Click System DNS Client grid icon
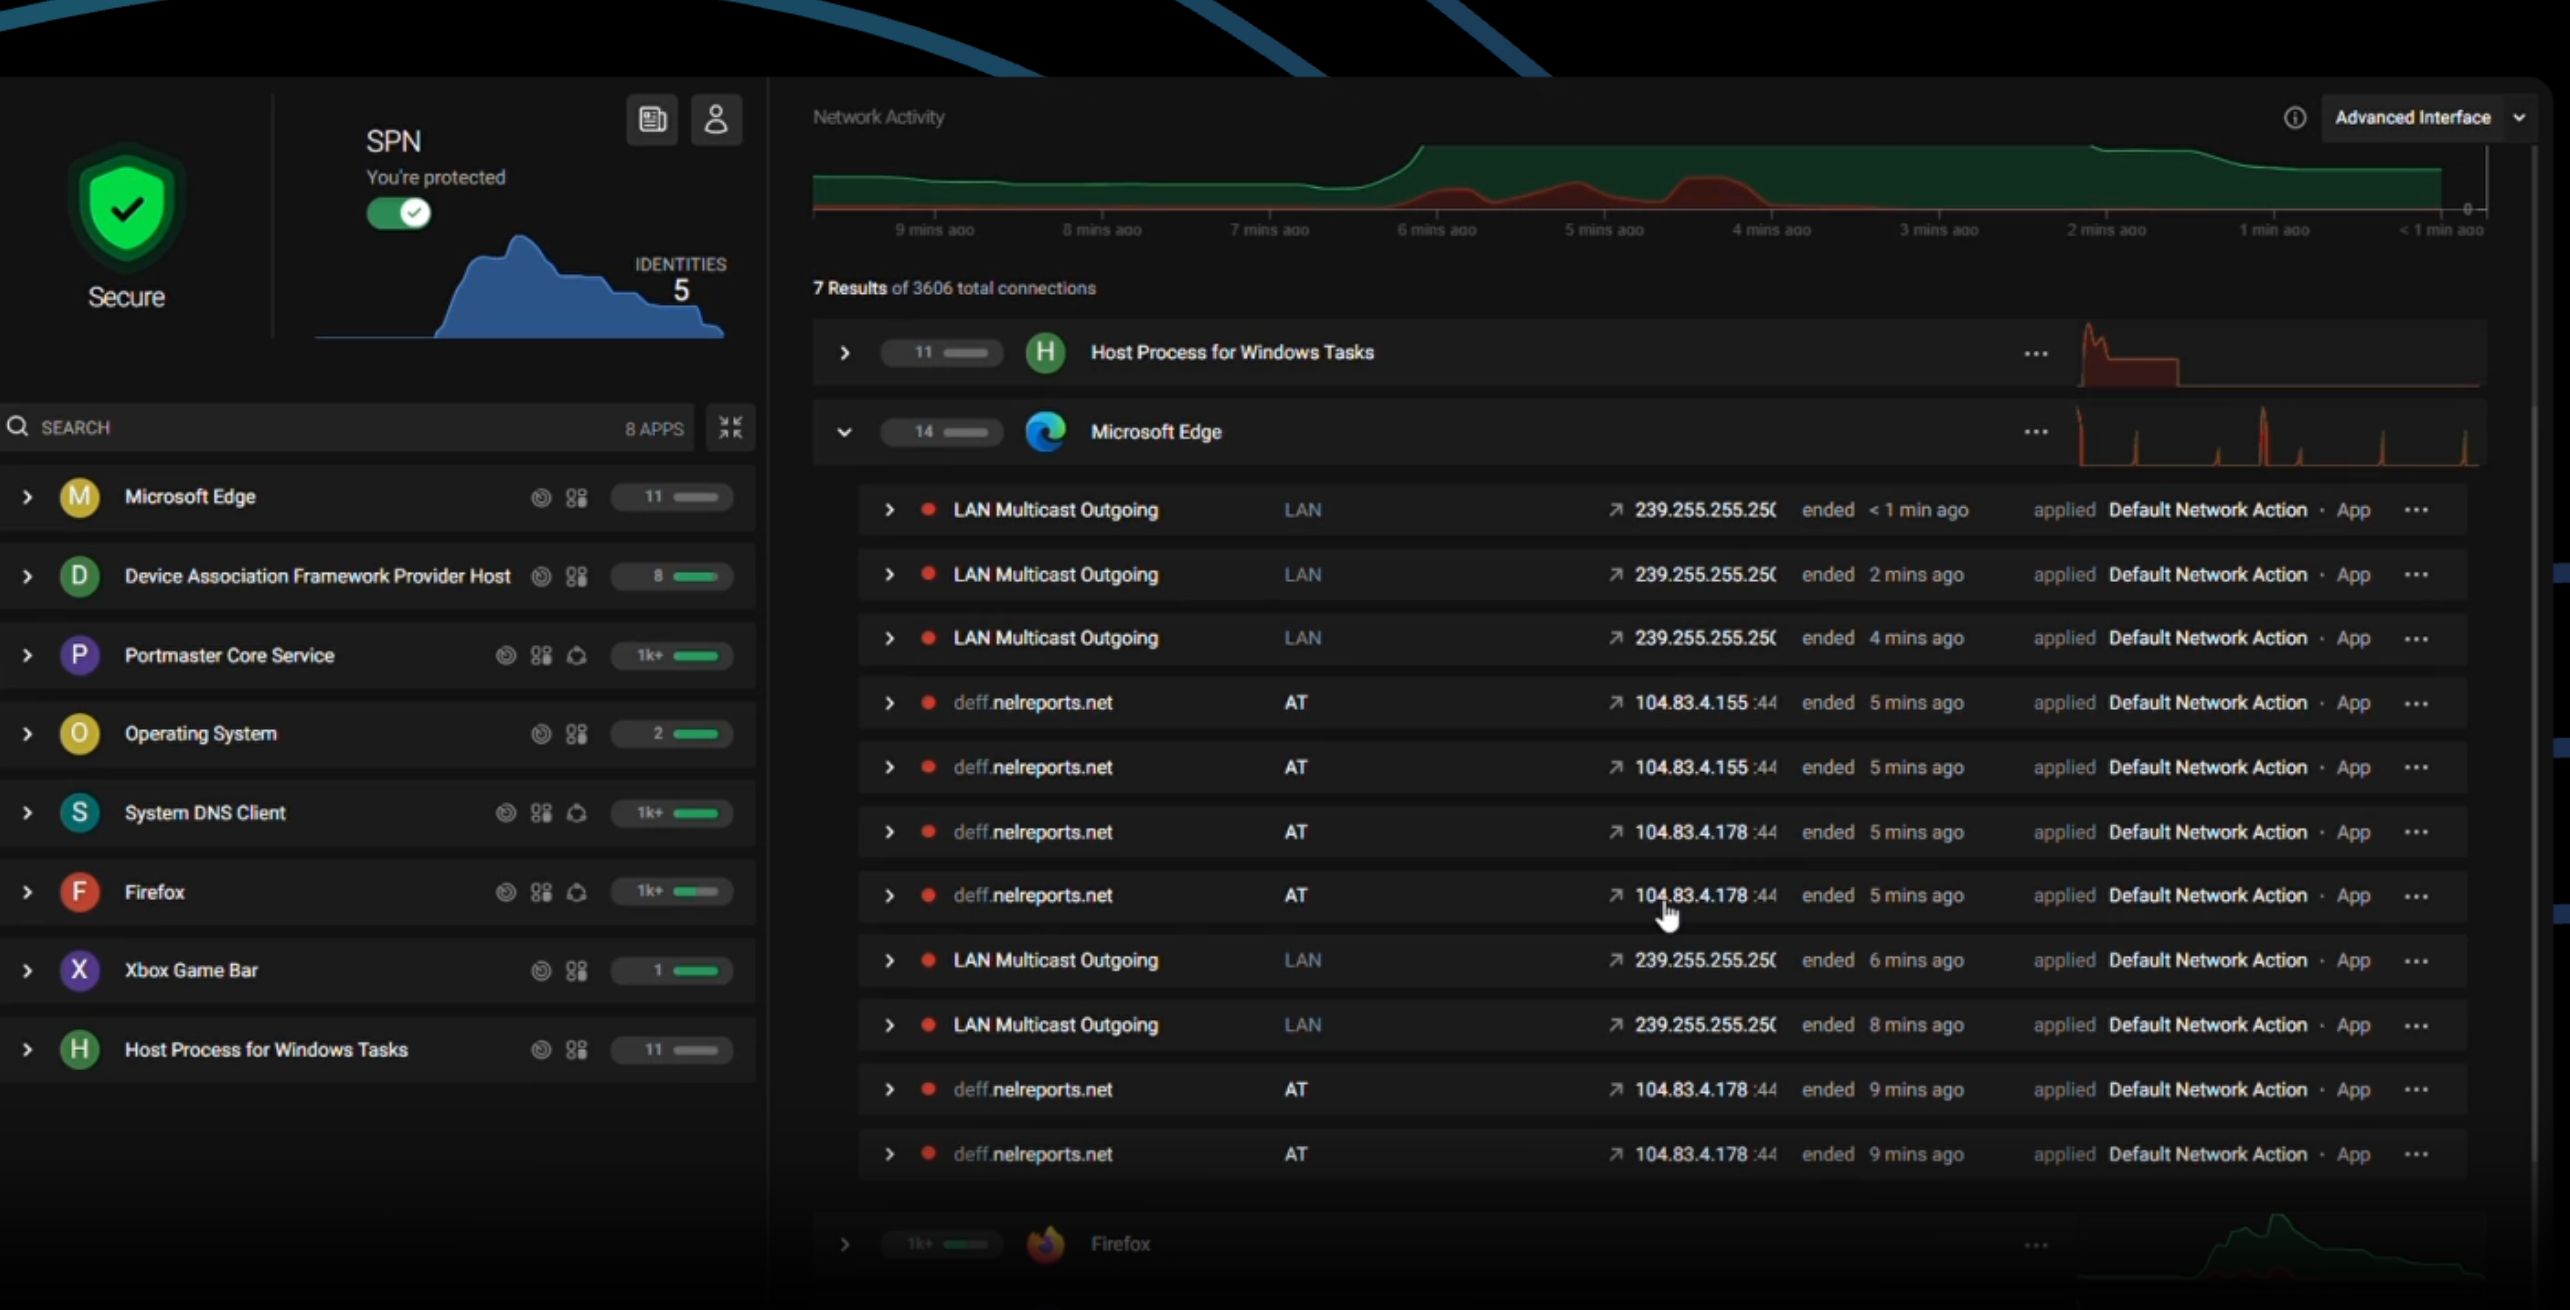2570x1310 pixels. tap(541, 813)
